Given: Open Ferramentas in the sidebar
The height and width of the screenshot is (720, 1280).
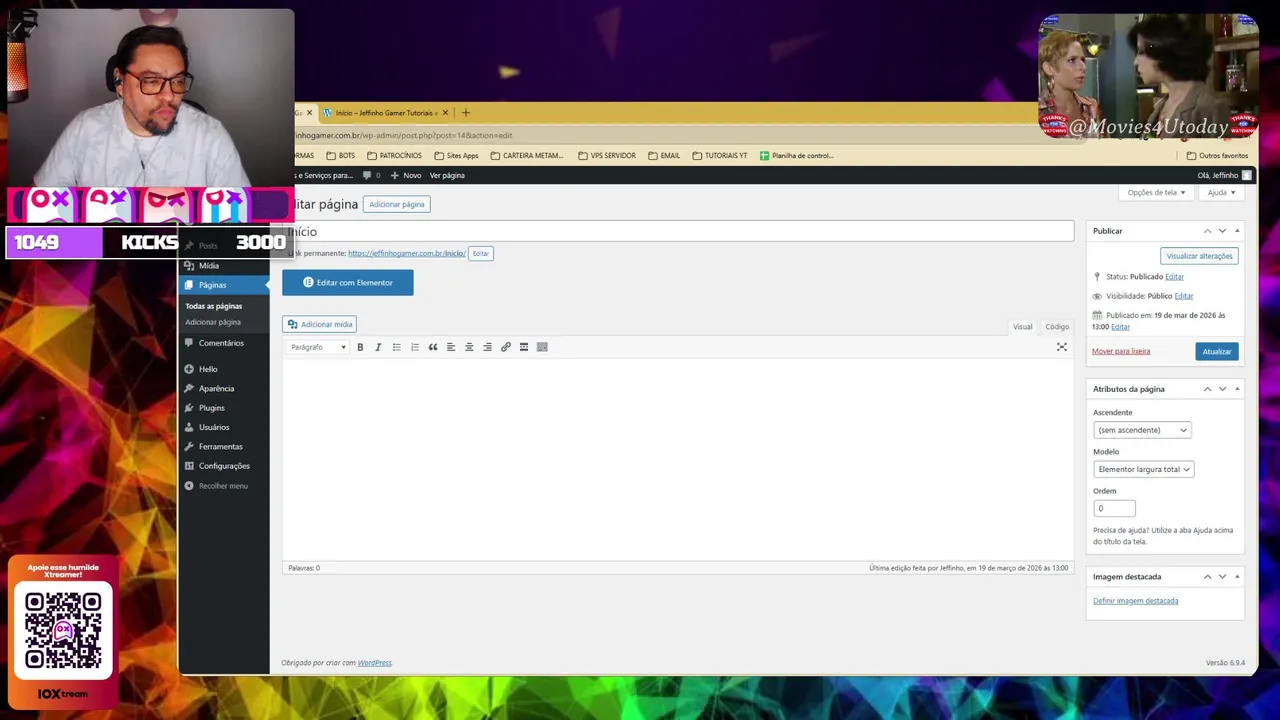Looking at the screenshot, I should coord(220,446).
